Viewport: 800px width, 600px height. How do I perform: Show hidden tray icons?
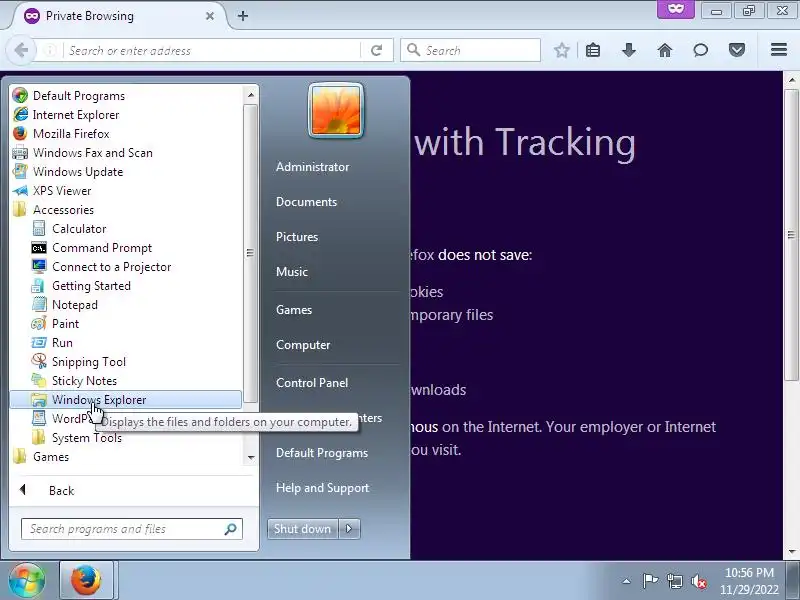[627, 581]
